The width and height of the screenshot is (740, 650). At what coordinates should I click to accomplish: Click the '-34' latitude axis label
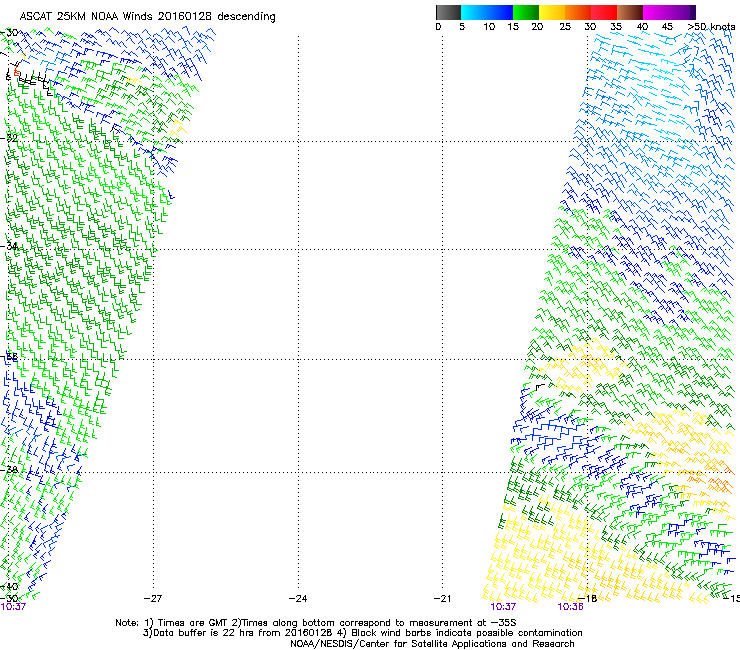tap(9, 246)
